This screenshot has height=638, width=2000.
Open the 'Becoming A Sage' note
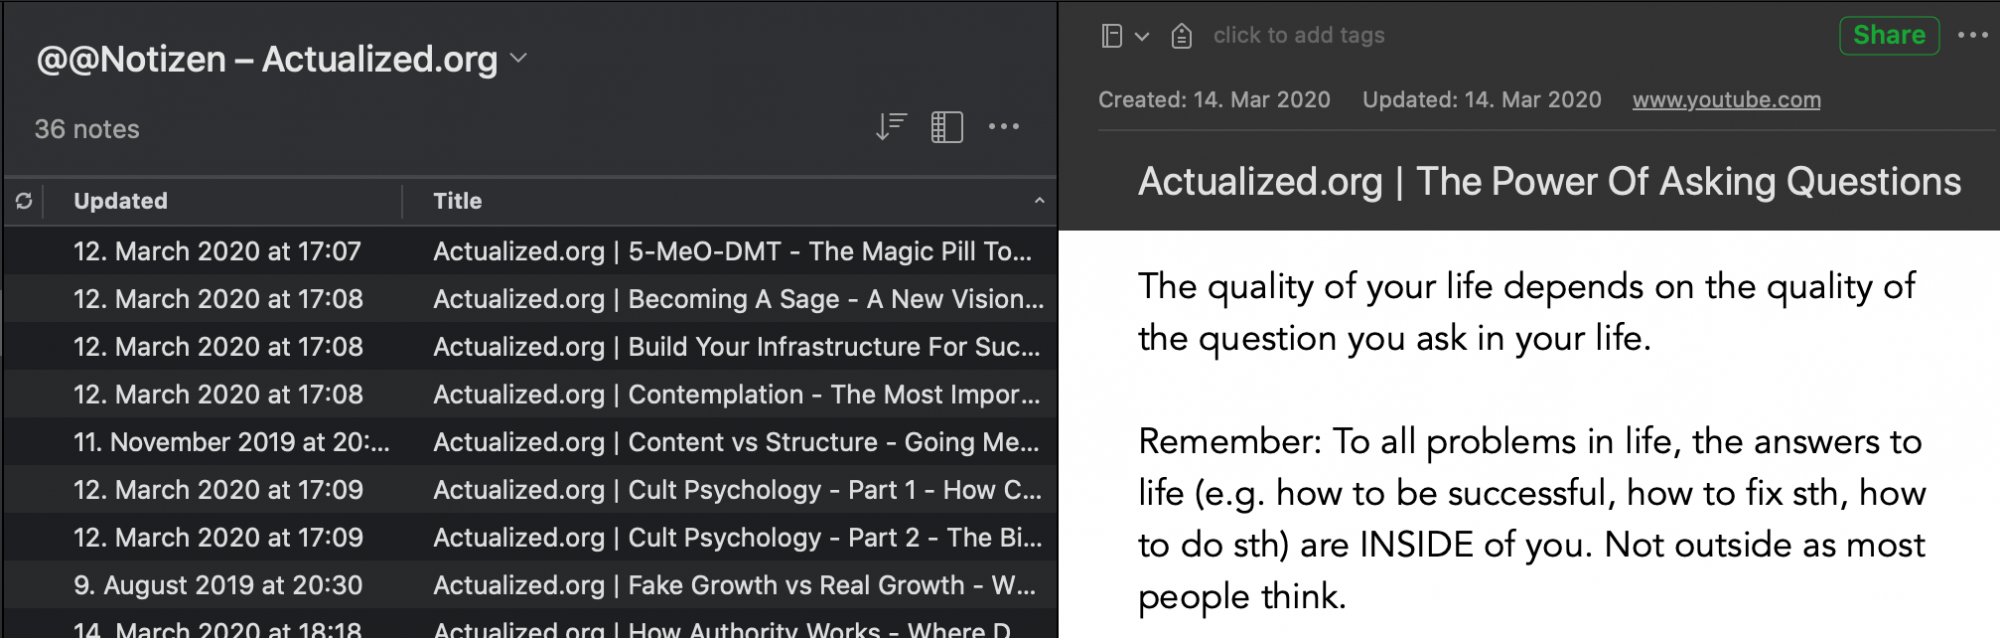pyautogui.click(x=531, y=299)
